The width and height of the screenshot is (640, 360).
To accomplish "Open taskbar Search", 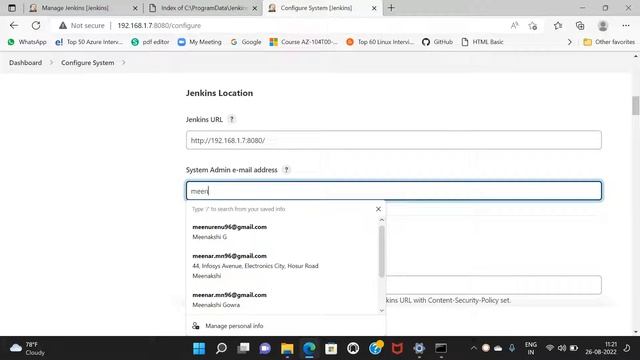I will [x=221, y=348].
